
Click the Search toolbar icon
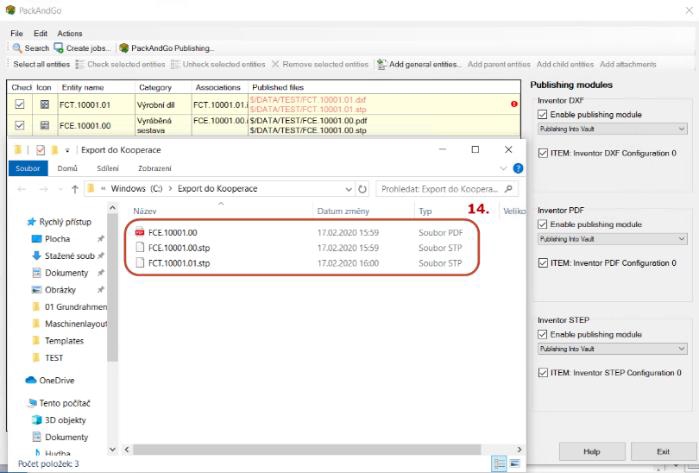17,47
